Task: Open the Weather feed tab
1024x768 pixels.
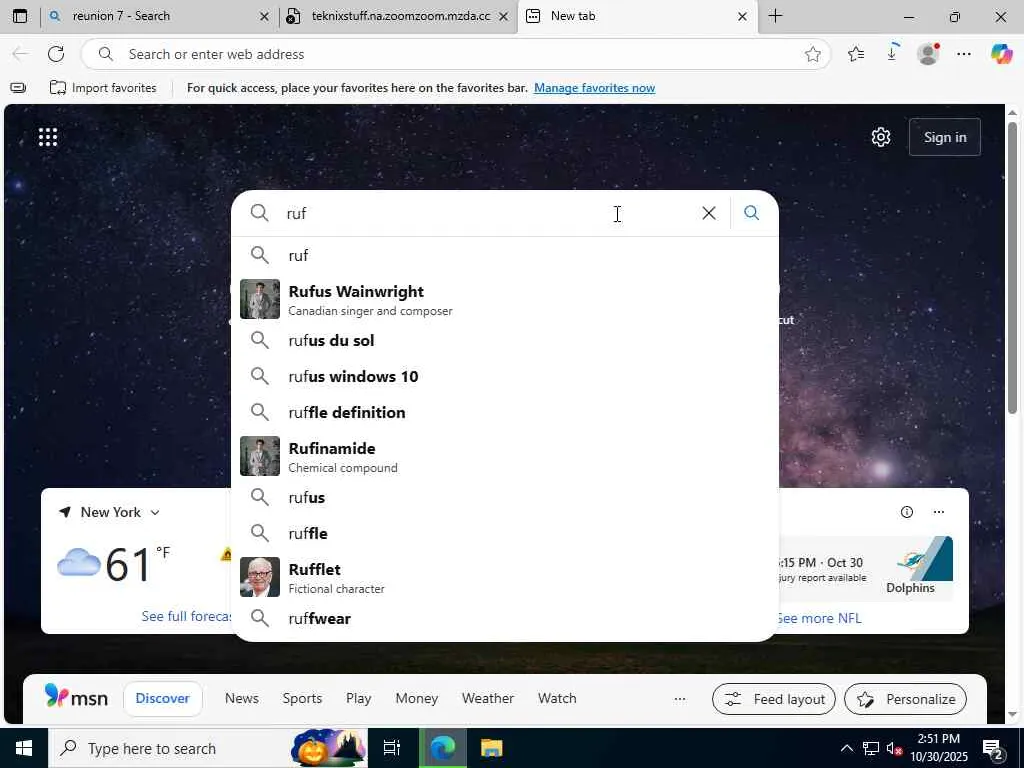Action: point(488,699)
